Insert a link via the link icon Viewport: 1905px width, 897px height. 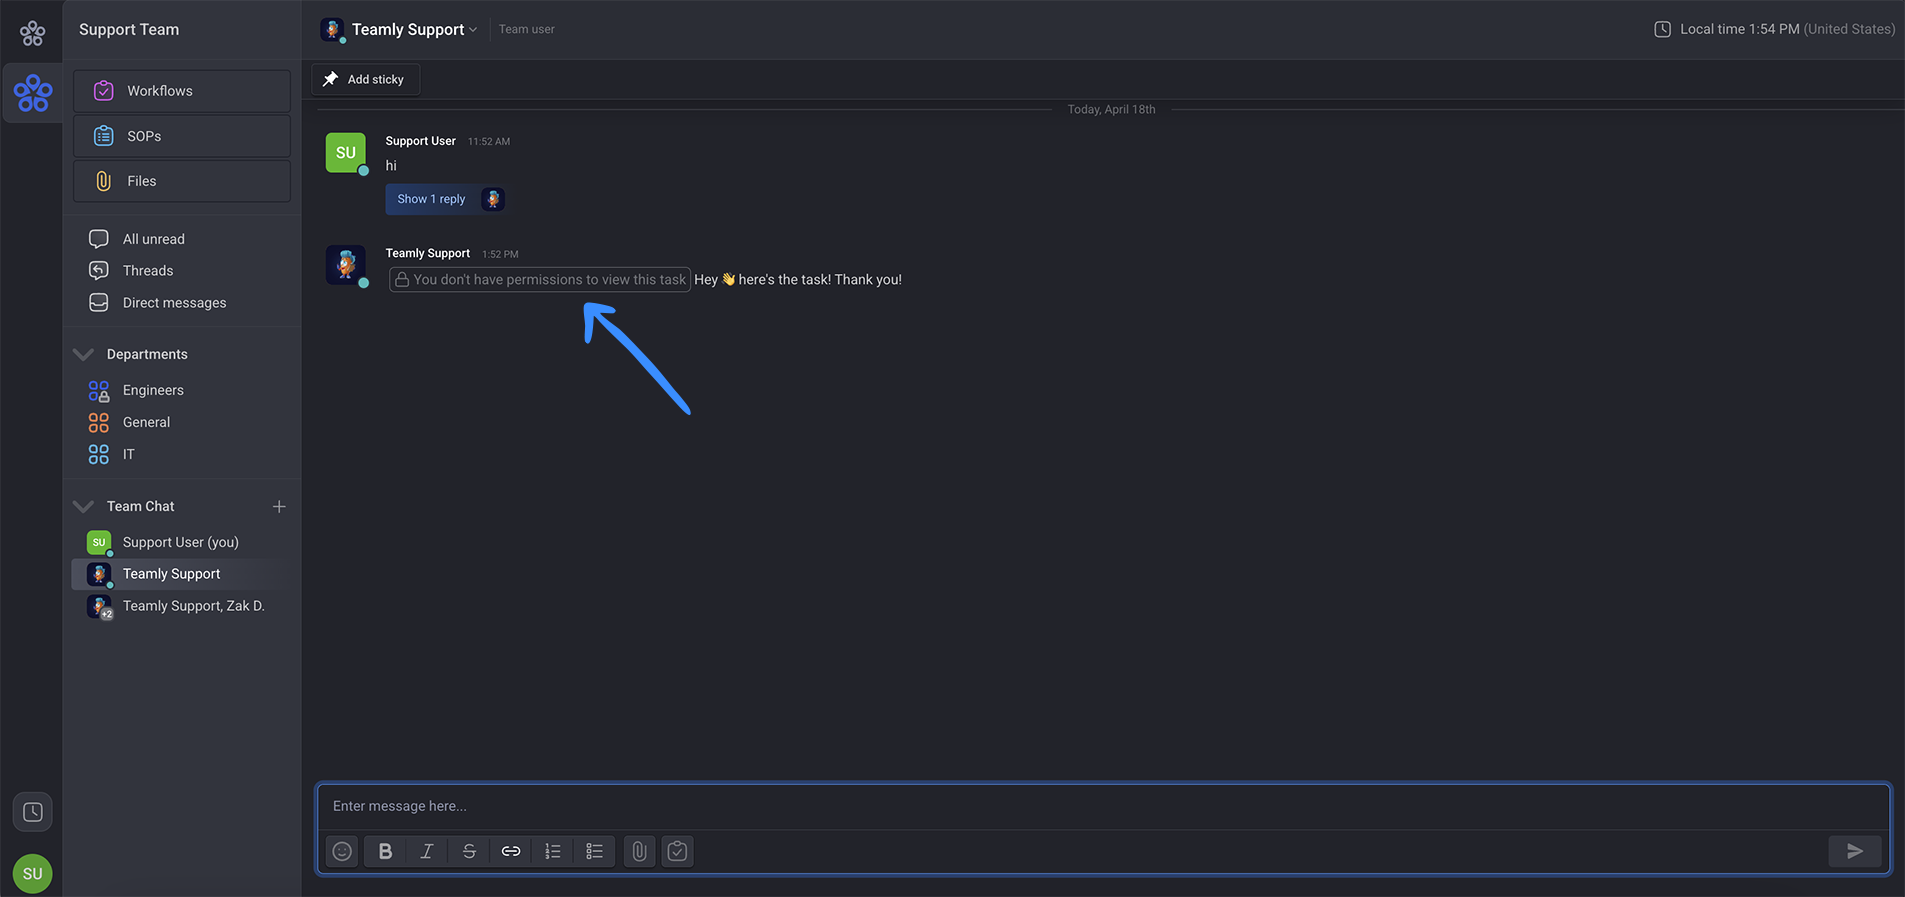coord(511,851)
